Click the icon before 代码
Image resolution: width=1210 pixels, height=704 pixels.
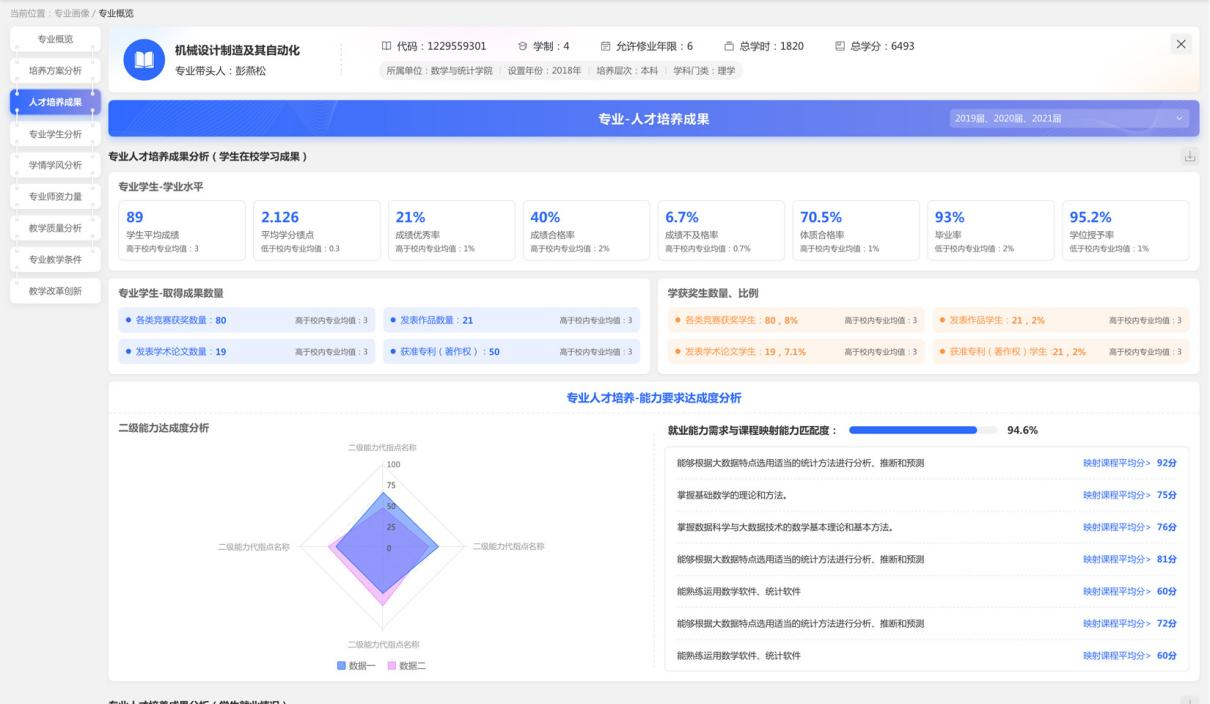[386, 46]
